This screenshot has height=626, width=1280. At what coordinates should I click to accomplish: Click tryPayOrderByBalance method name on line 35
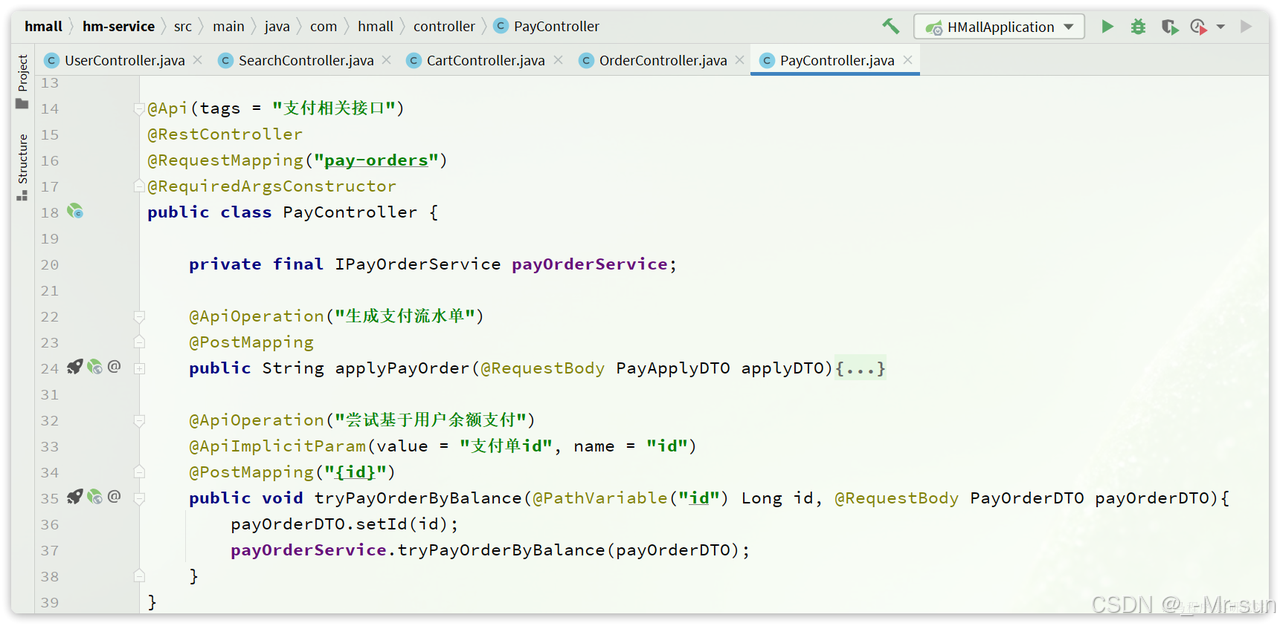click(418, 498)
